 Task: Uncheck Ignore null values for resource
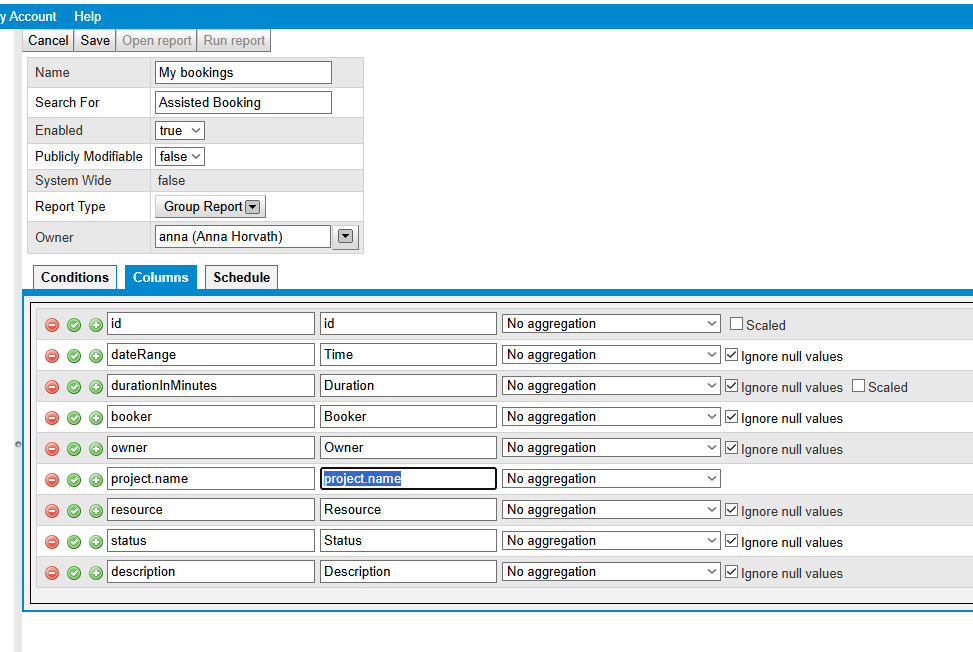click(732, 510)
